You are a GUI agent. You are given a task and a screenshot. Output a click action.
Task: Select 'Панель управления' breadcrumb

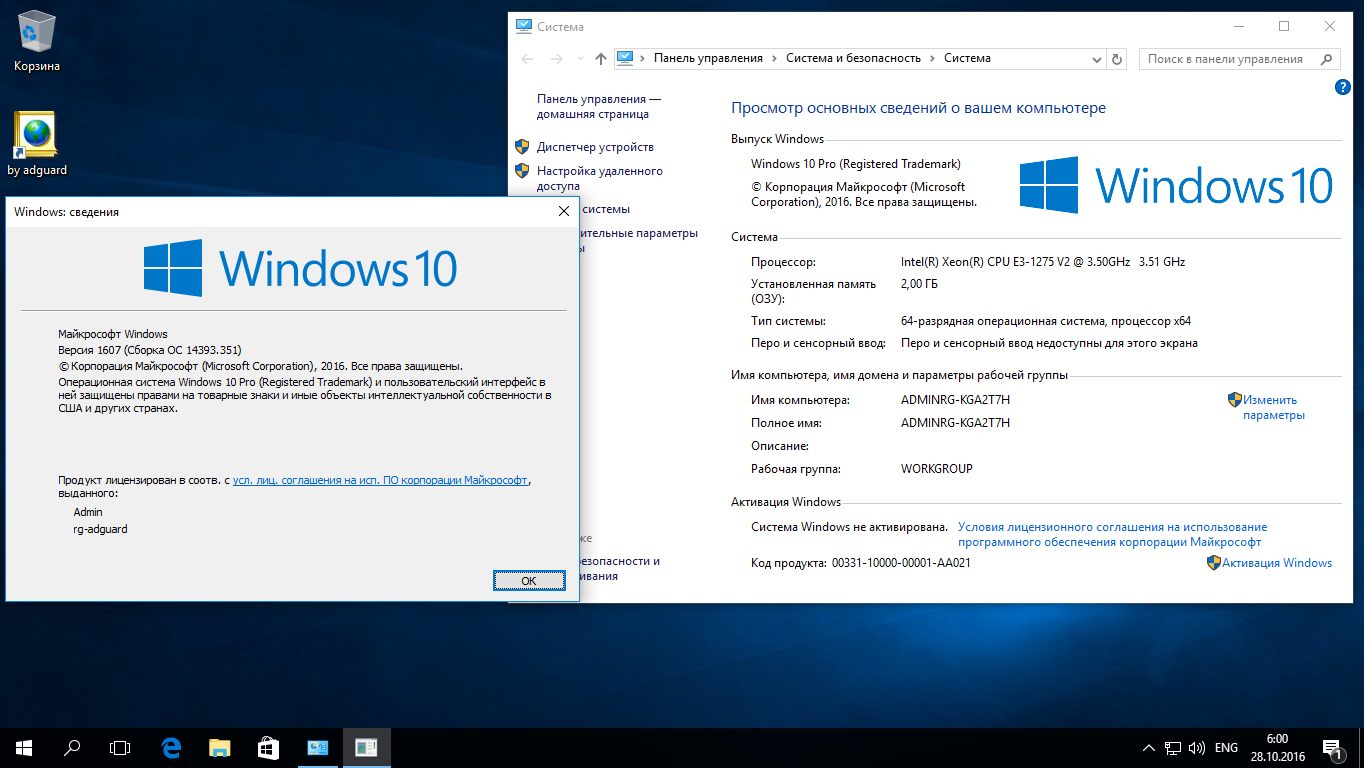[x=708, y=58]
